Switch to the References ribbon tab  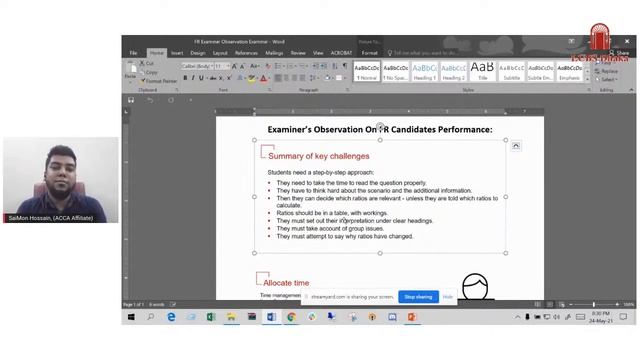(246, 53)
